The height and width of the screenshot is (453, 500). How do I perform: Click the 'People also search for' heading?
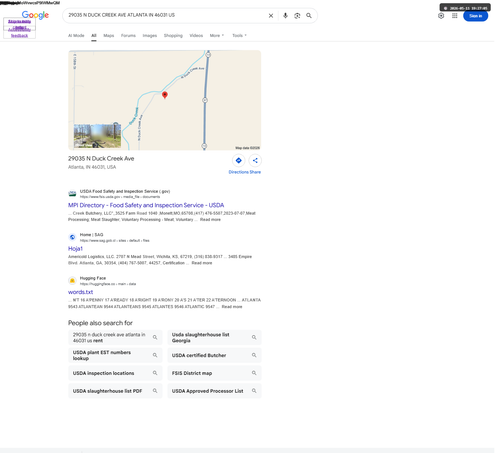coord(100,323)
